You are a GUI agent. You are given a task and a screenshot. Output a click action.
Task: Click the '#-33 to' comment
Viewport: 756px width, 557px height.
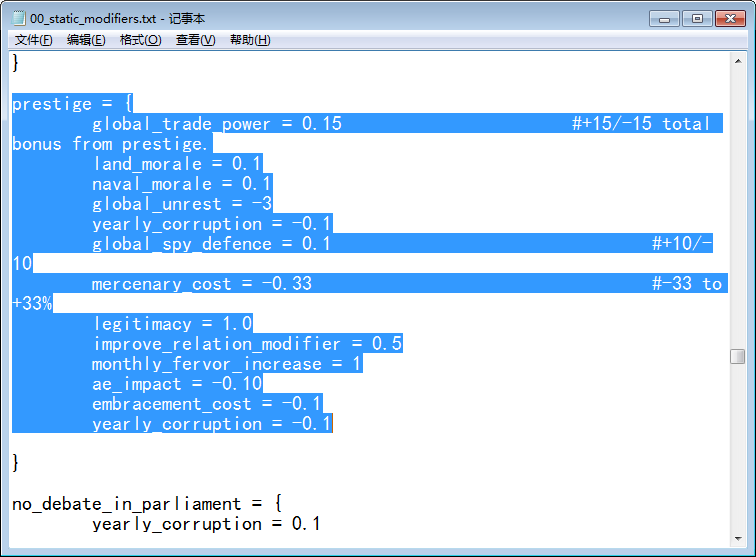(687, 284)
